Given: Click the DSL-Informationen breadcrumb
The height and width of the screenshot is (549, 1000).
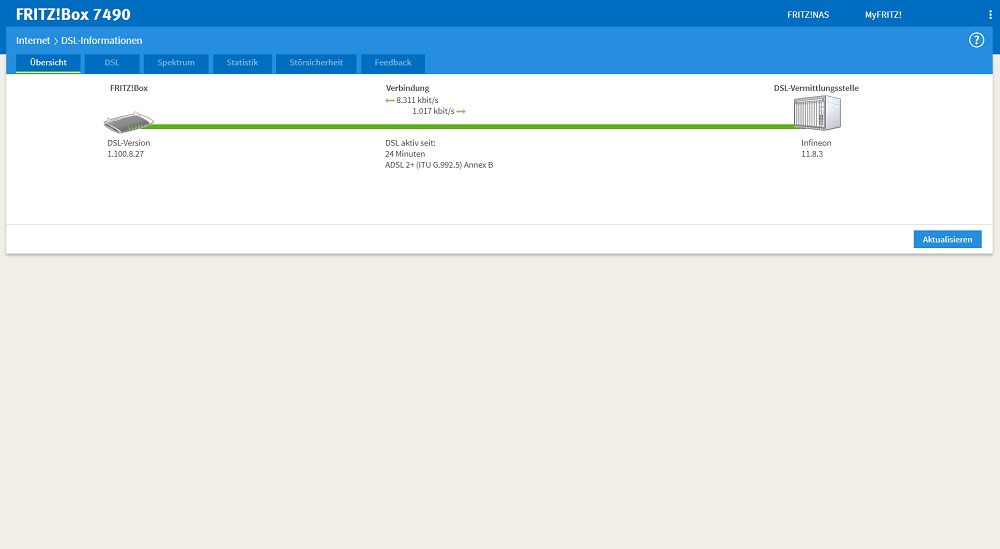Looking at the screenshot, I should click(x=101, y=40).
